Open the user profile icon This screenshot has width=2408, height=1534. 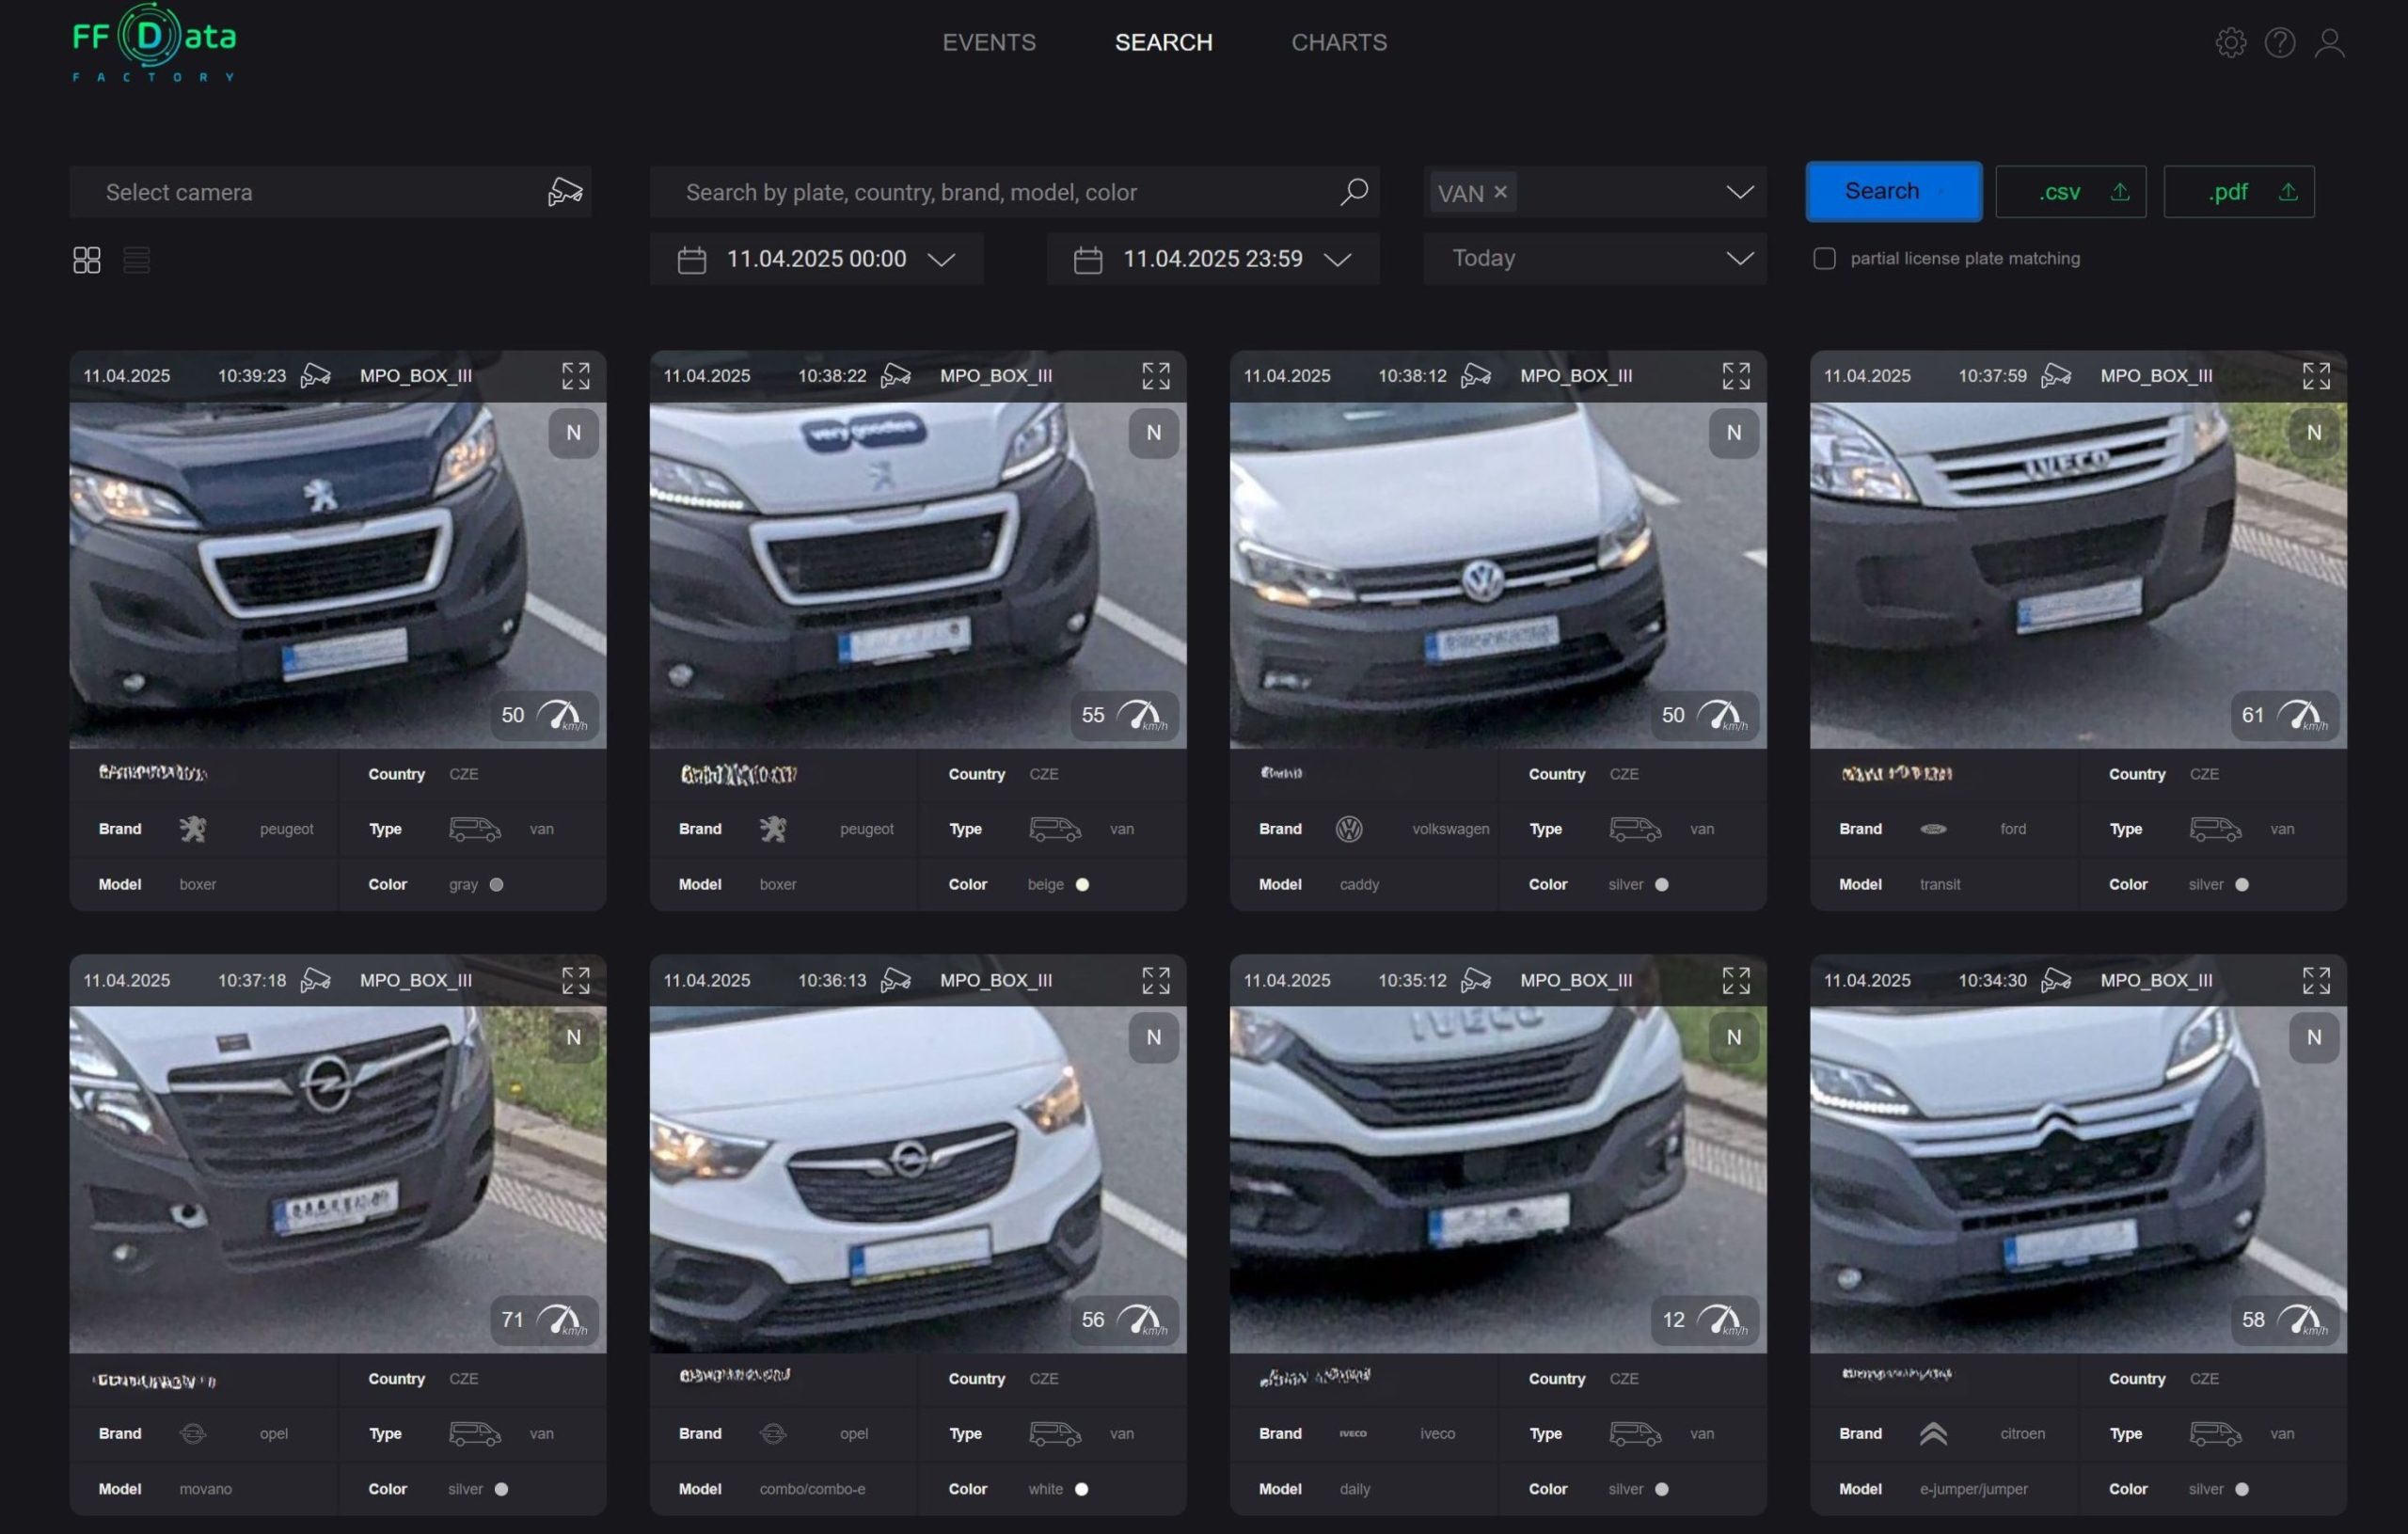pyautogui.click(x=2329, y=42)
